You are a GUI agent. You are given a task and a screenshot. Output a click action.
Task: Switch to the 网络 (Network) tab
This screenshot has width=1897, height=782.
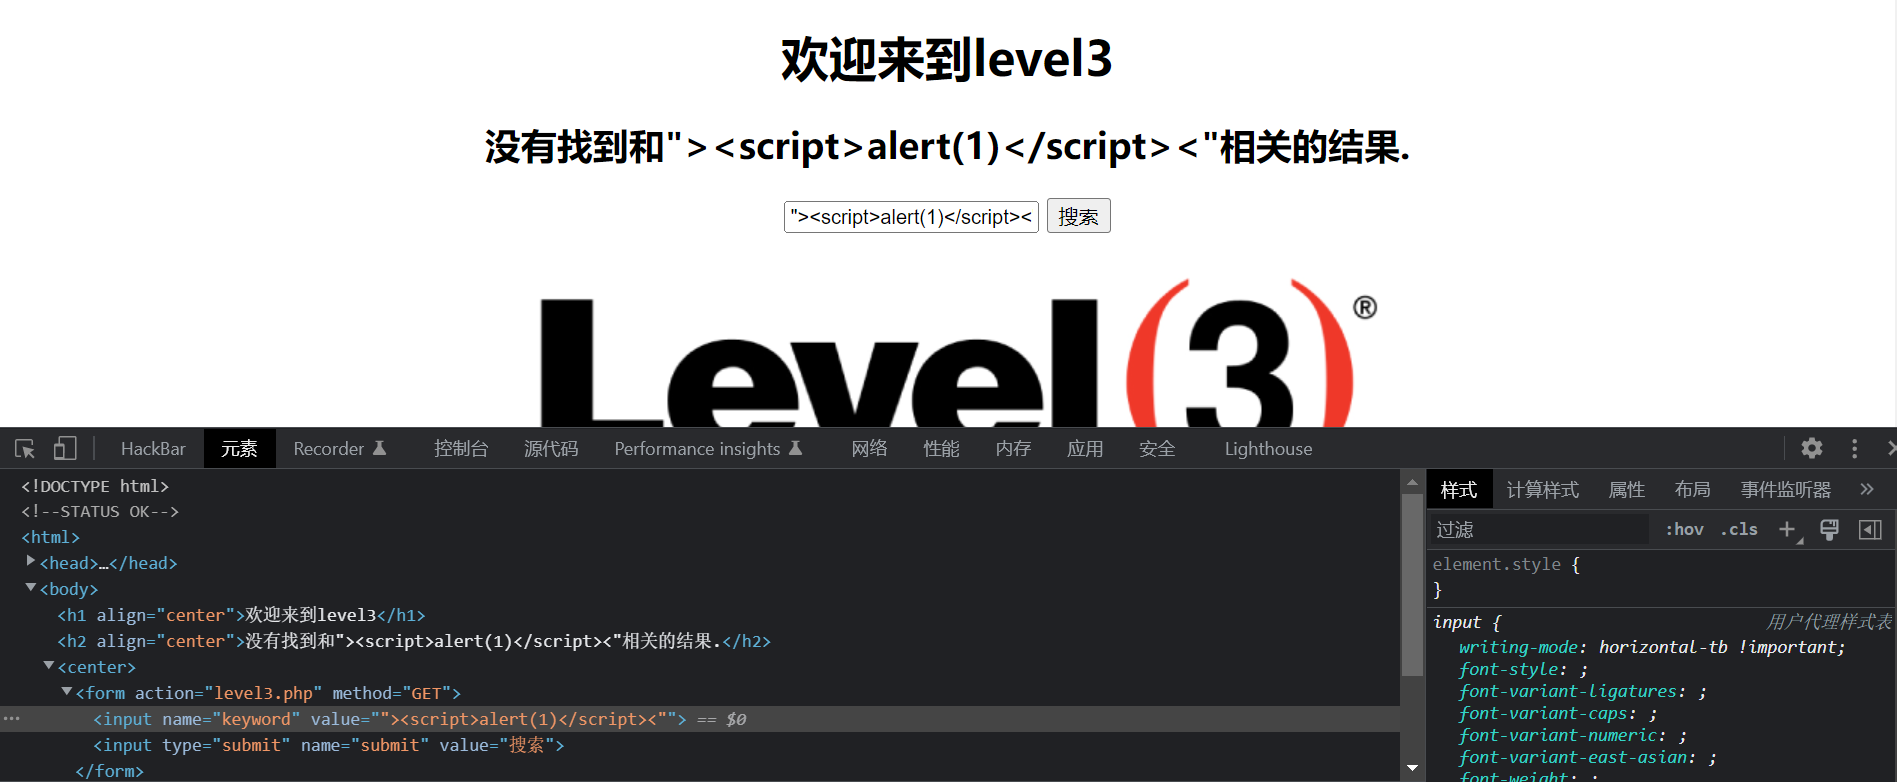[x=869, y=449]
